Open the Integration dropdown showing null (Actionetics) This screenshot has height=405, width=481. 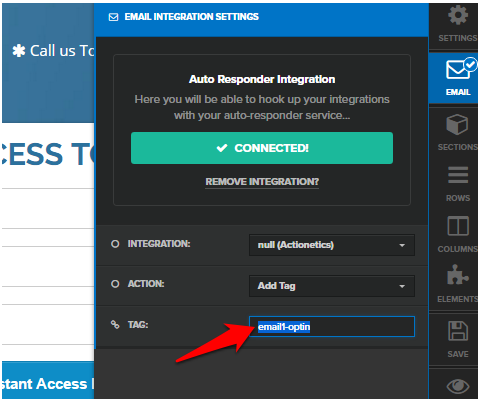[332, 245]
